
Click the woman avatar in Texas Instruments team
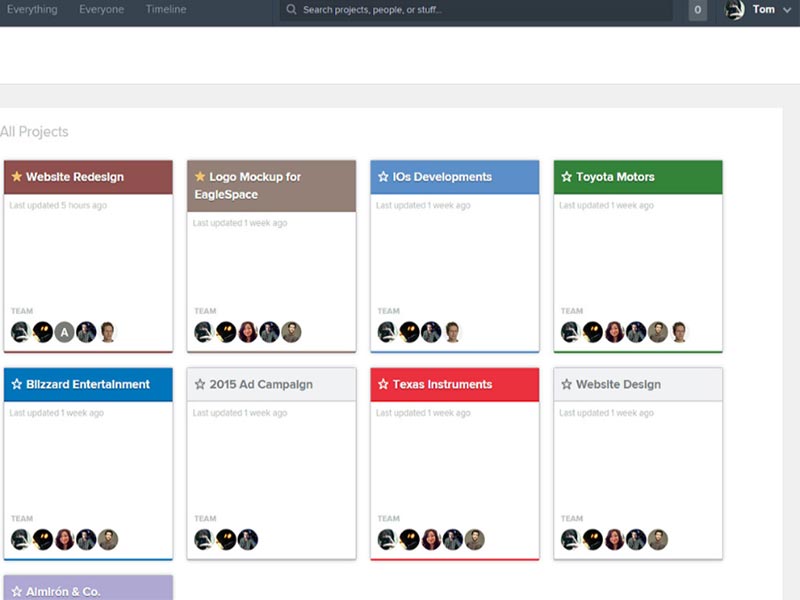coord(431,539)
